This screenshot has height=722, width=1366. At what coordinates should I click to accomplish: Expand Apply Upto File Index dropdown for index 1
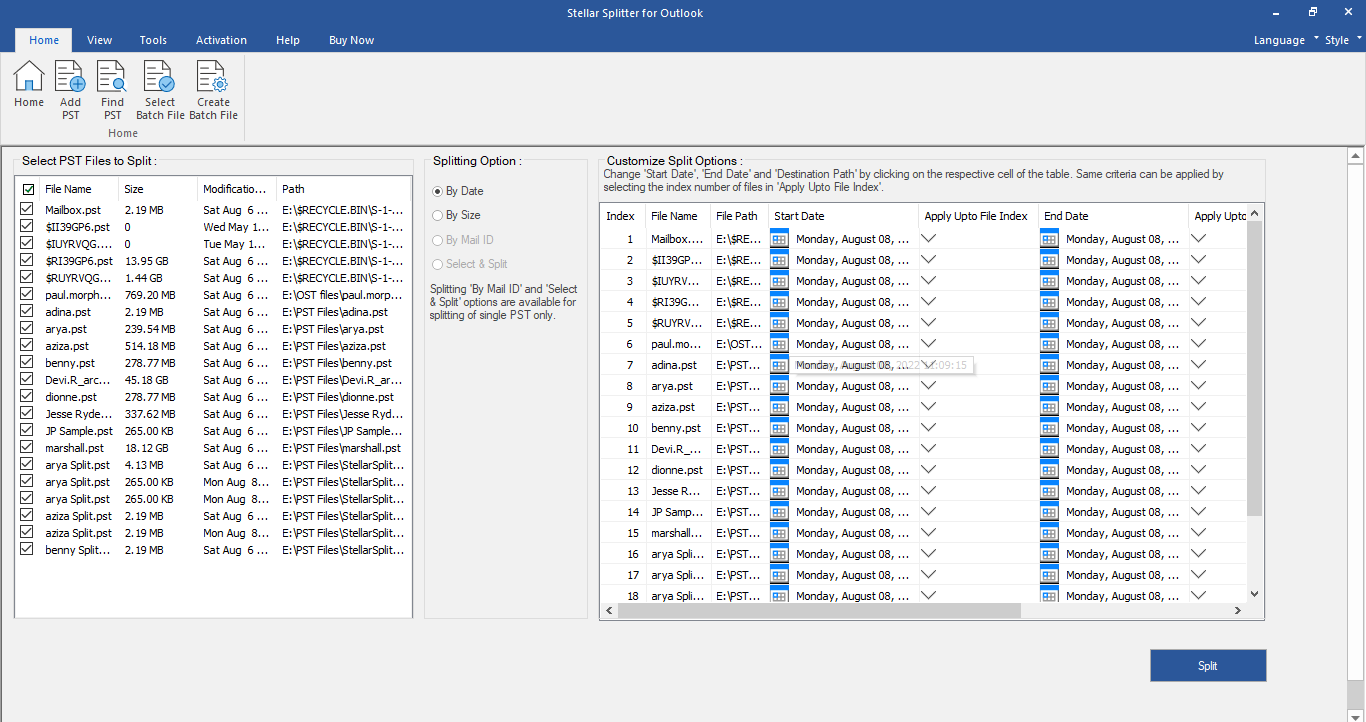928,239
